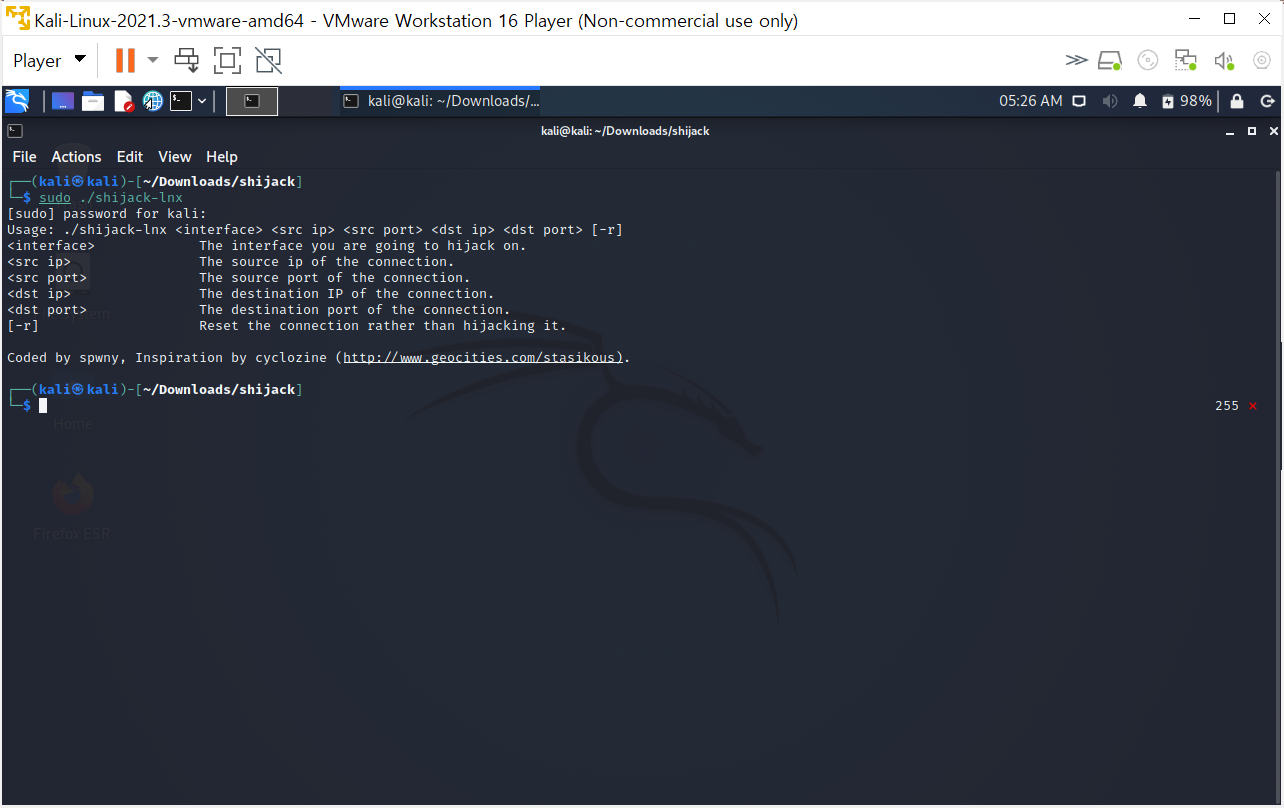Open the VMware sound card device icon
Screen dimensions: 1284x808
[1224, 61]
